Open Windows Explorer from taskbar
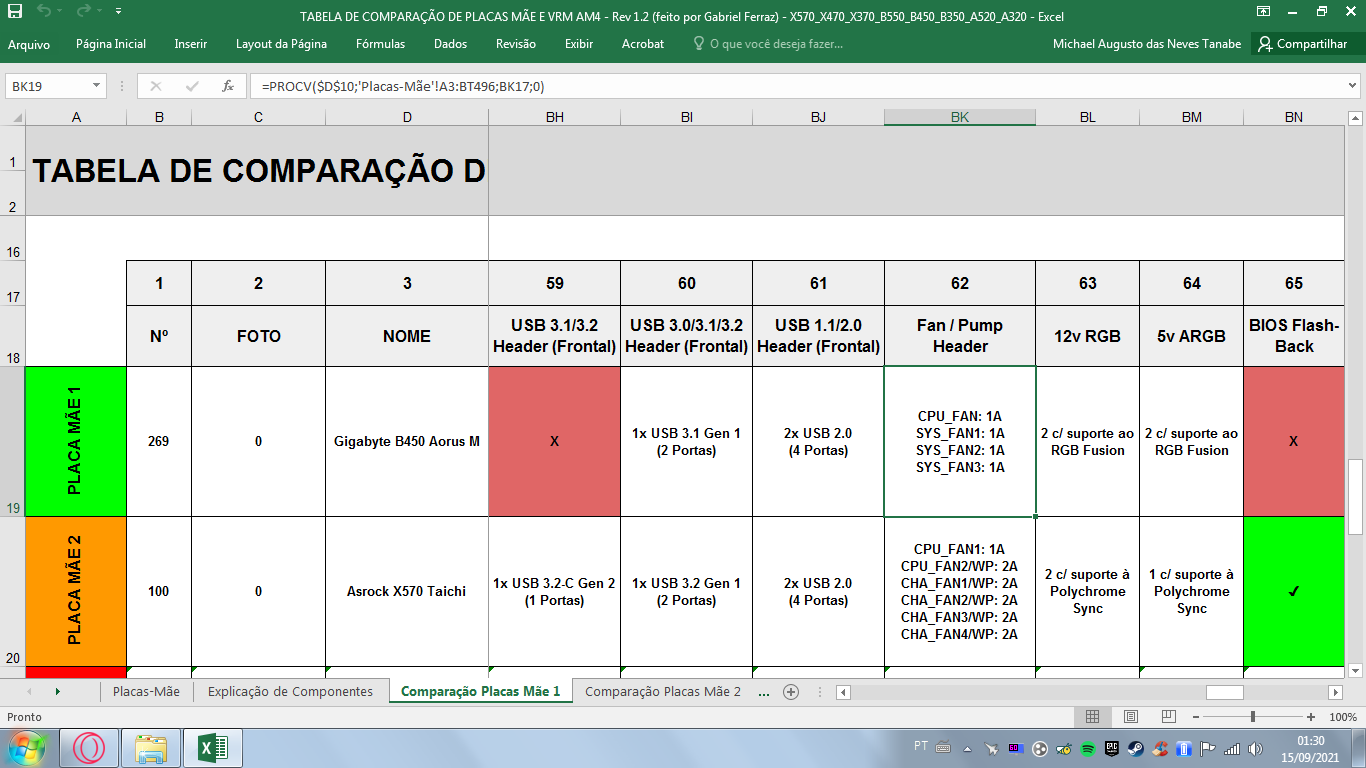The height and width of the screenshot is (768, 1366). pos(151,748)
